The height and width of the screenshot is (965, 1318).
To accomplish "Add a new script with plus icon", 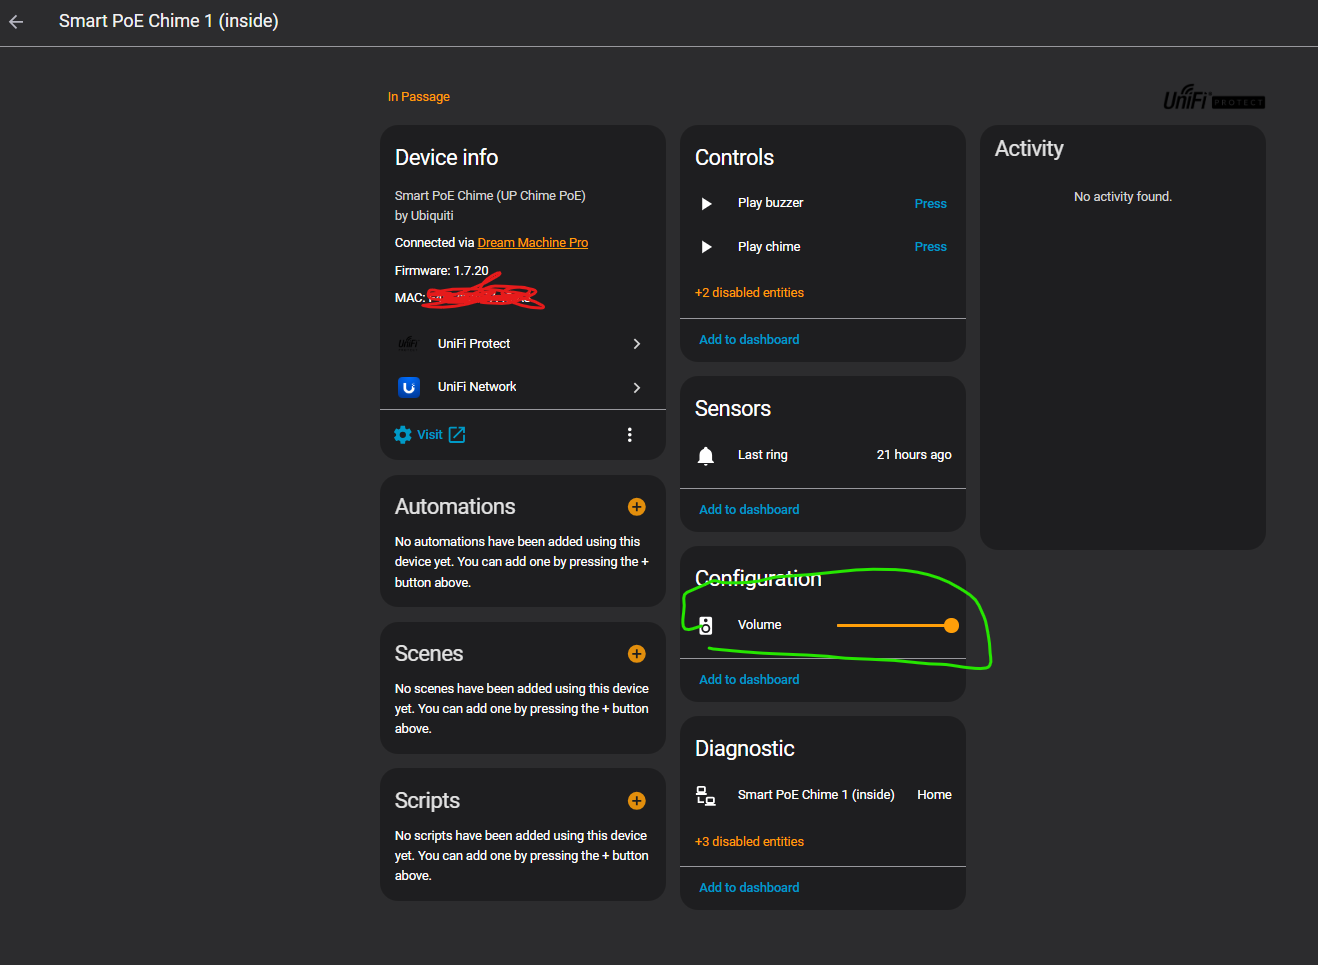I will 636,801.
